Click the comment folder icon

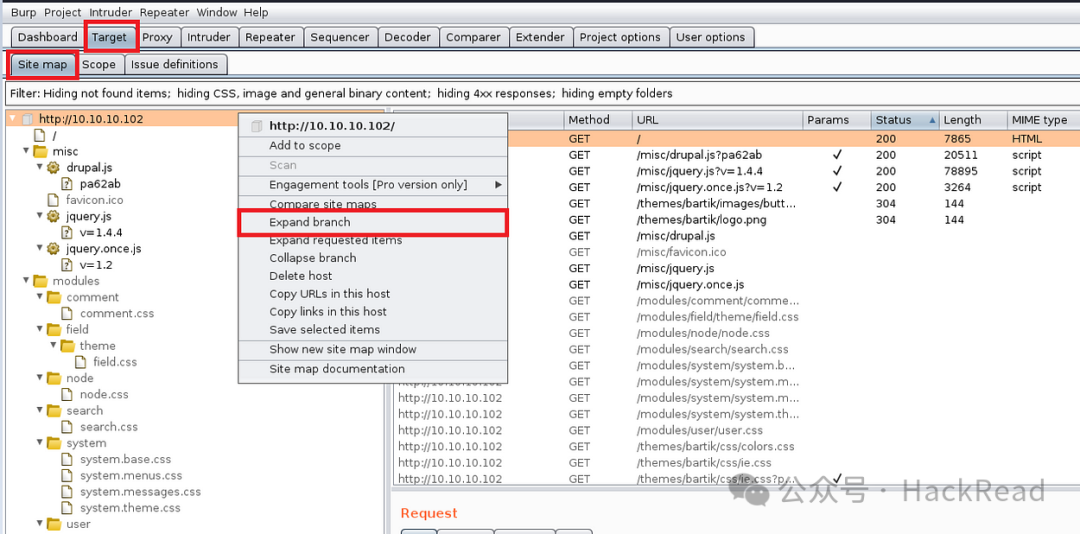click(x=54, y=298)
